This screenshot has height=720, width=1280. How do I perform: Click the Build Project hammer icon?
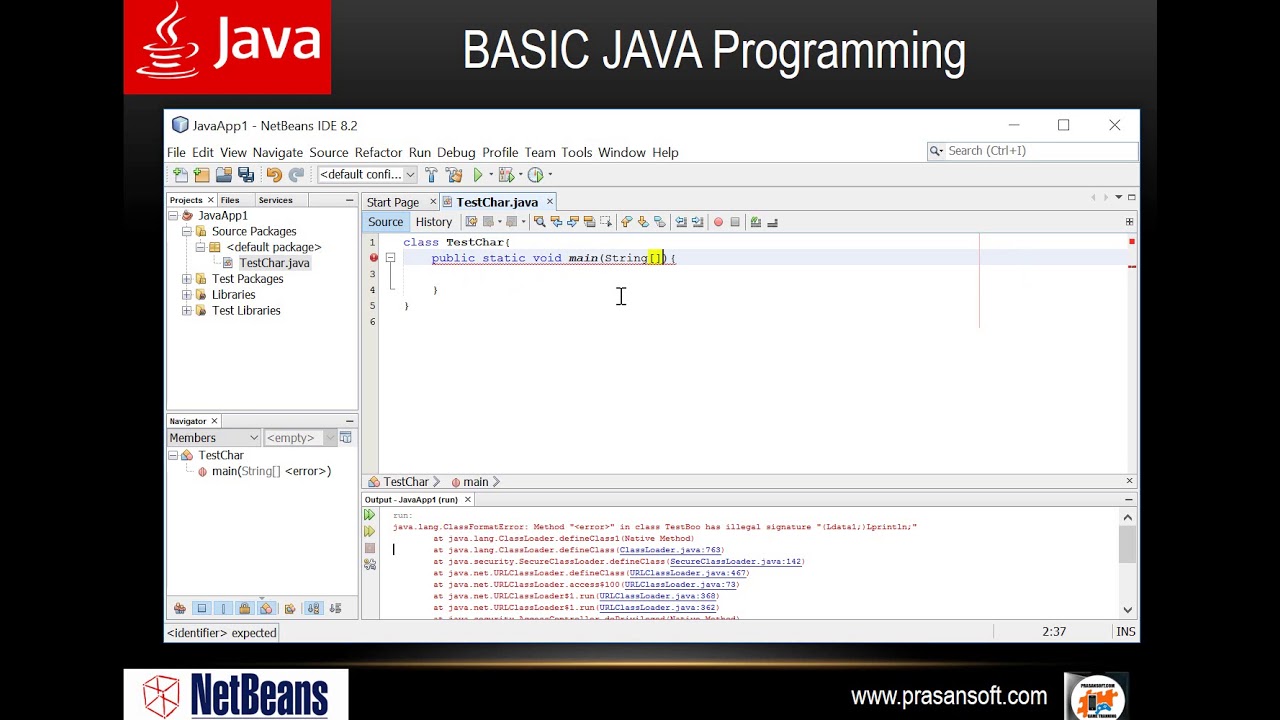coord(431,175)
